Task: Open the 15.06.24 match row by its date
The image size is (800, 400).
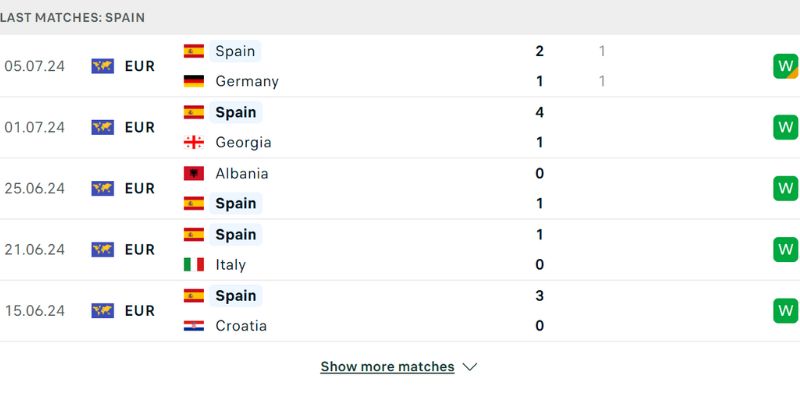Action: 34,311
